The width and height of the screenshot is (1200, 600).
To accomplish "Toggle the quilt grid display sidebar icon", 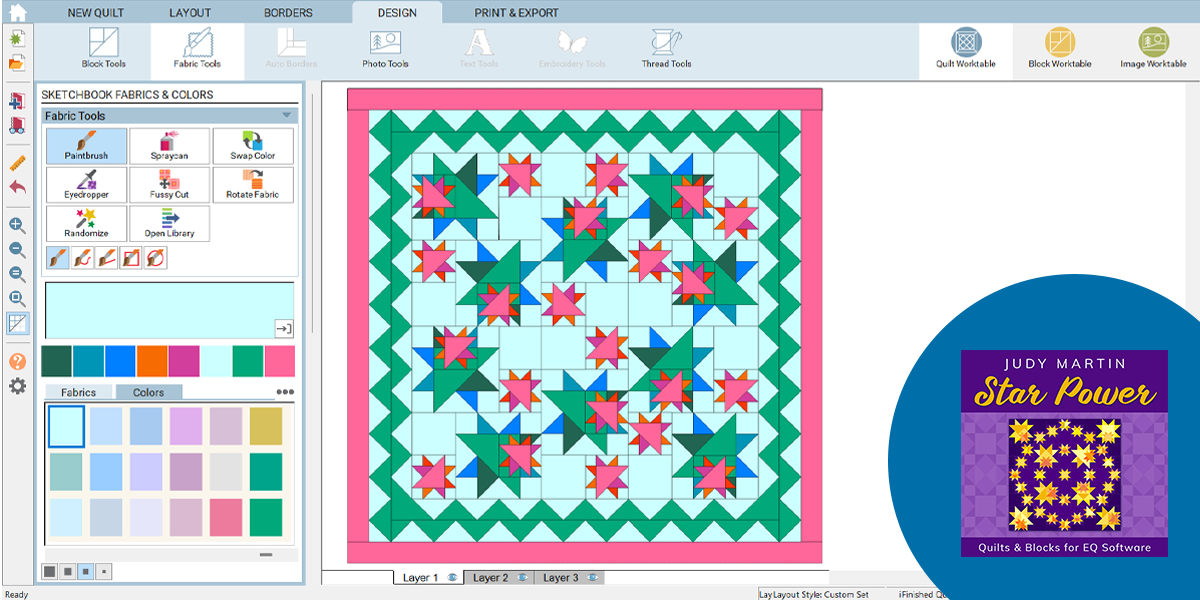I will (x=17, y=323).
